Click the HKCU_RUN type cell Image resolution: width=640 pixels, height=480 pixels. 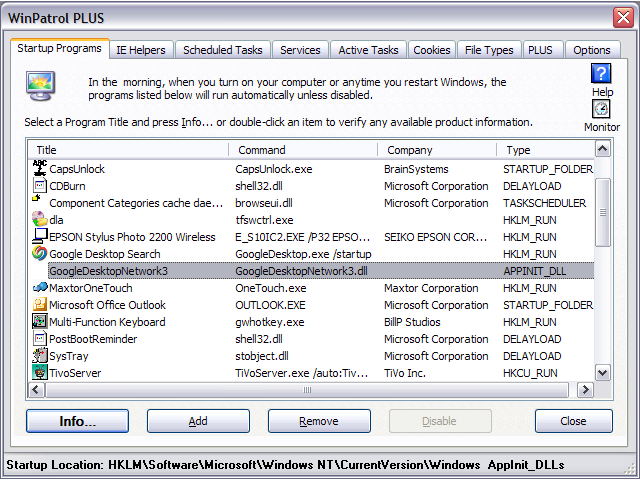(530, 373)
